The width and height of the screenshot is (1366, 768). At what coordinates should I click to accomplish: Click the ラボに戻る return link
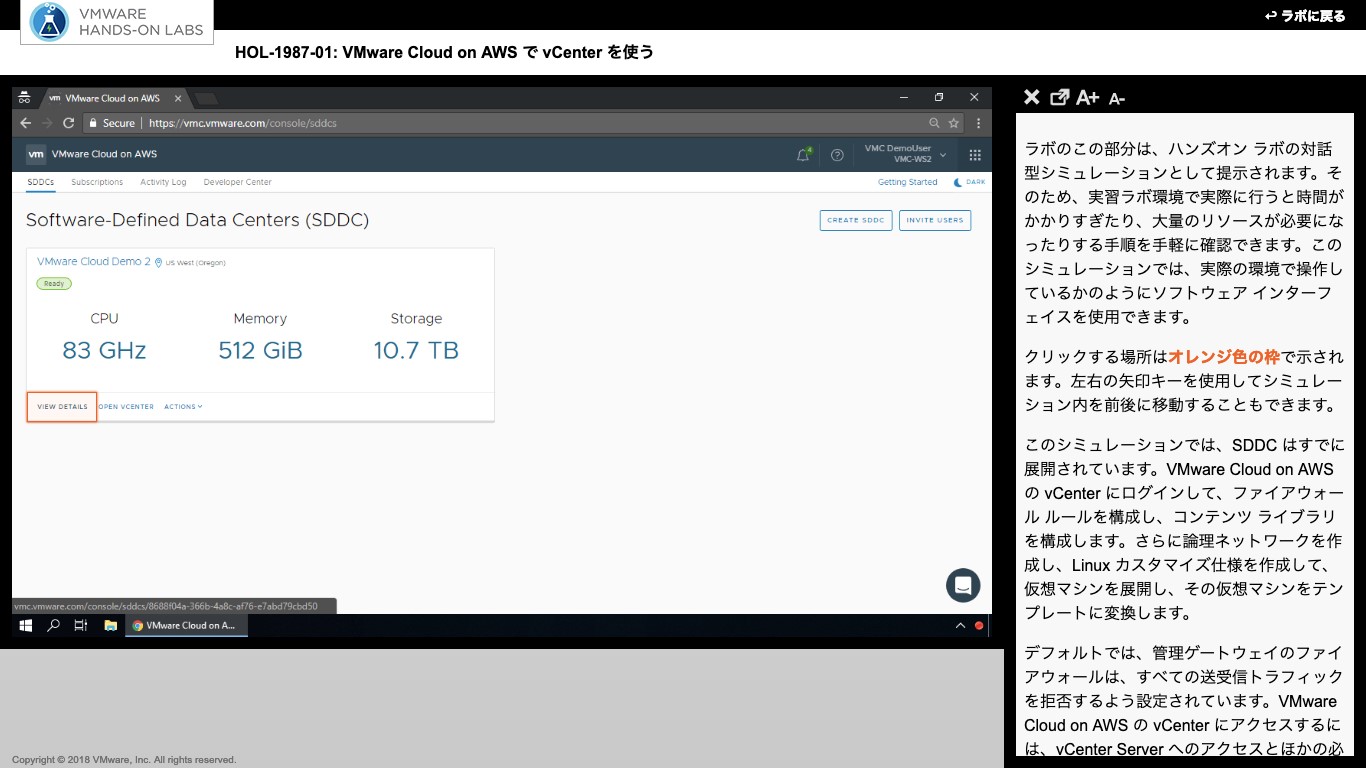pyautogui.click(x=1305, y=15)
